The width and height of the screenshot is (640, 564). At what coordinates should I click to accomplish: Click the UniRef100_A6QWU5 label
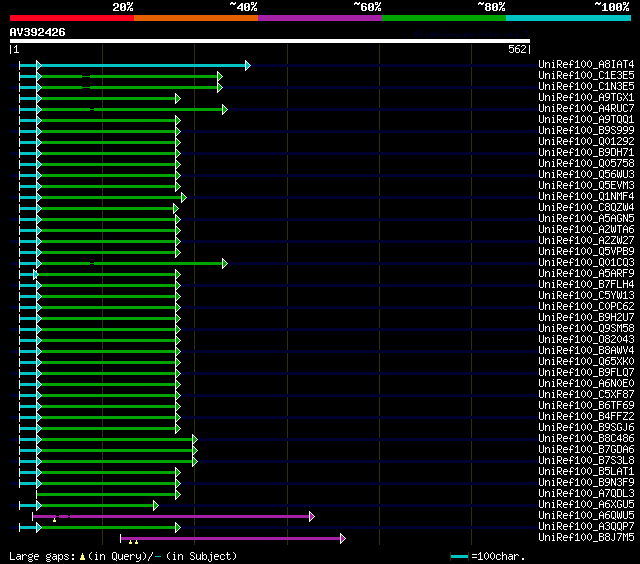click(586, 516)
